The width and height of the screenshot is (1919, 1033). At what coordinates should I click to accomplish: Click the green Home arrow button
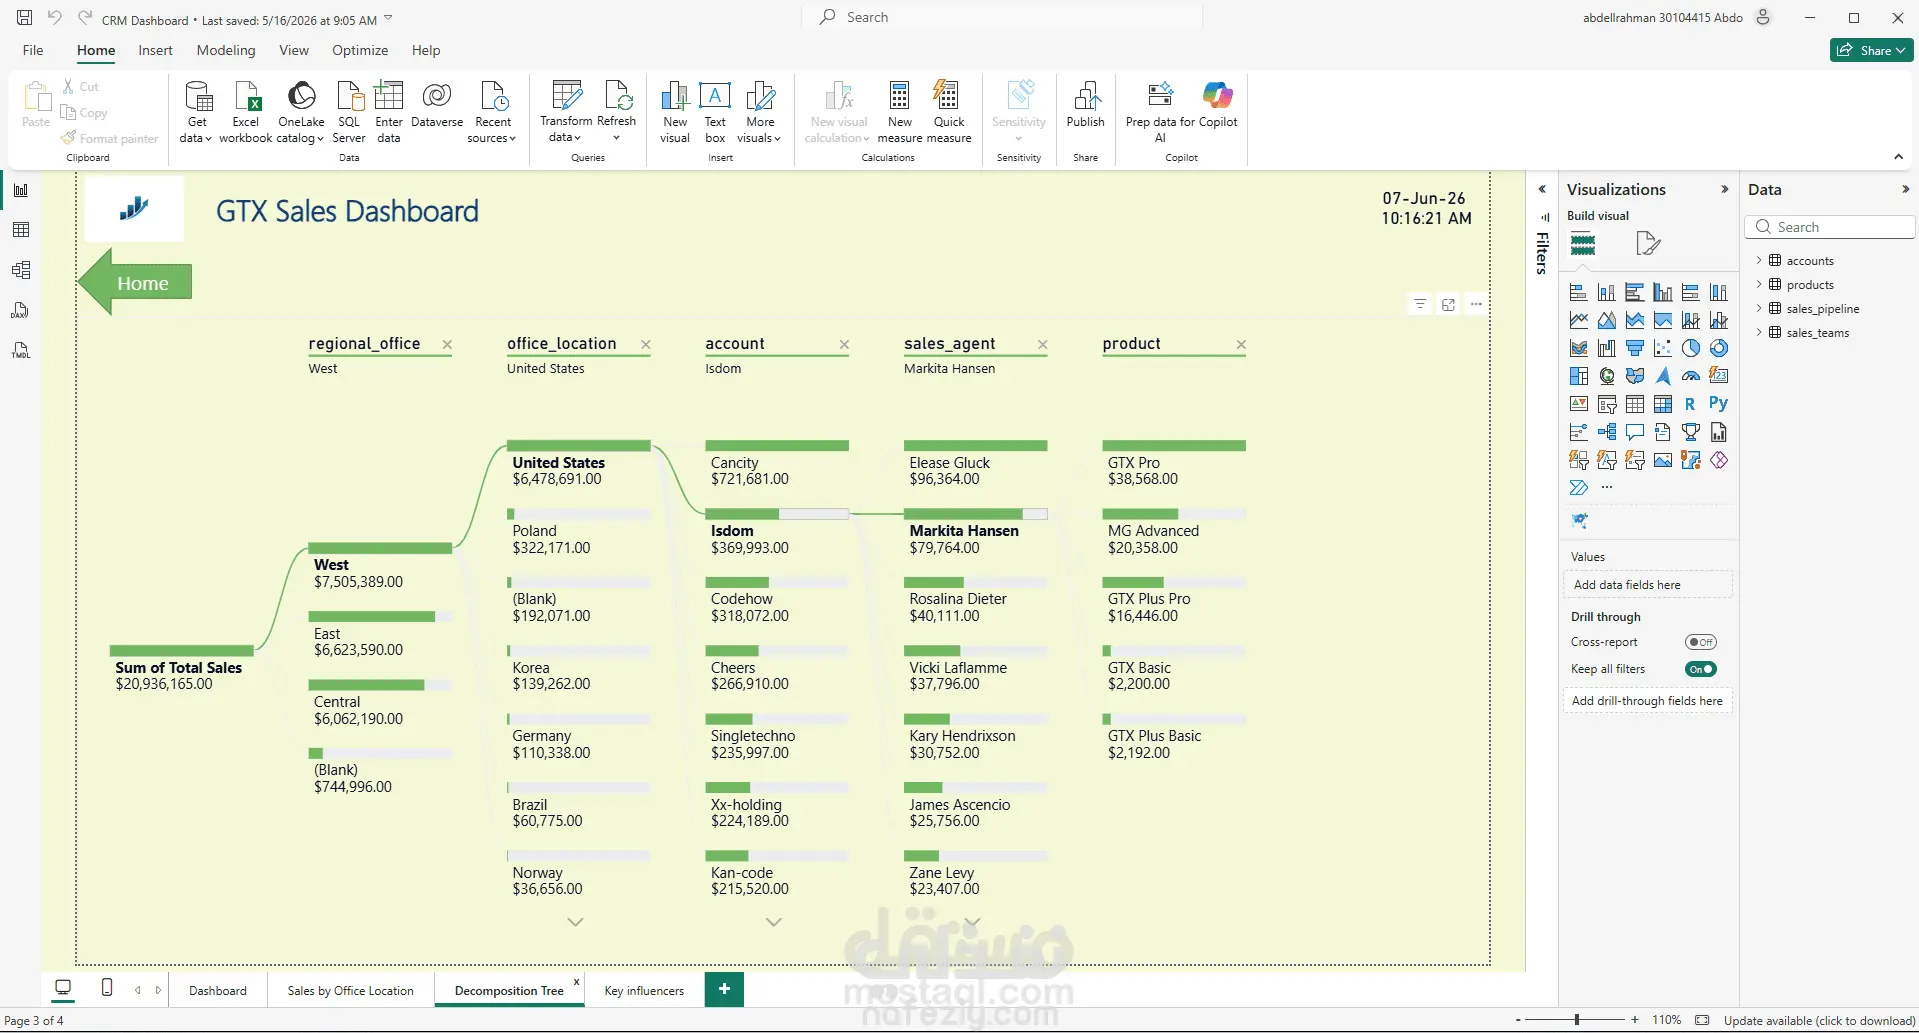pos(135,283)
